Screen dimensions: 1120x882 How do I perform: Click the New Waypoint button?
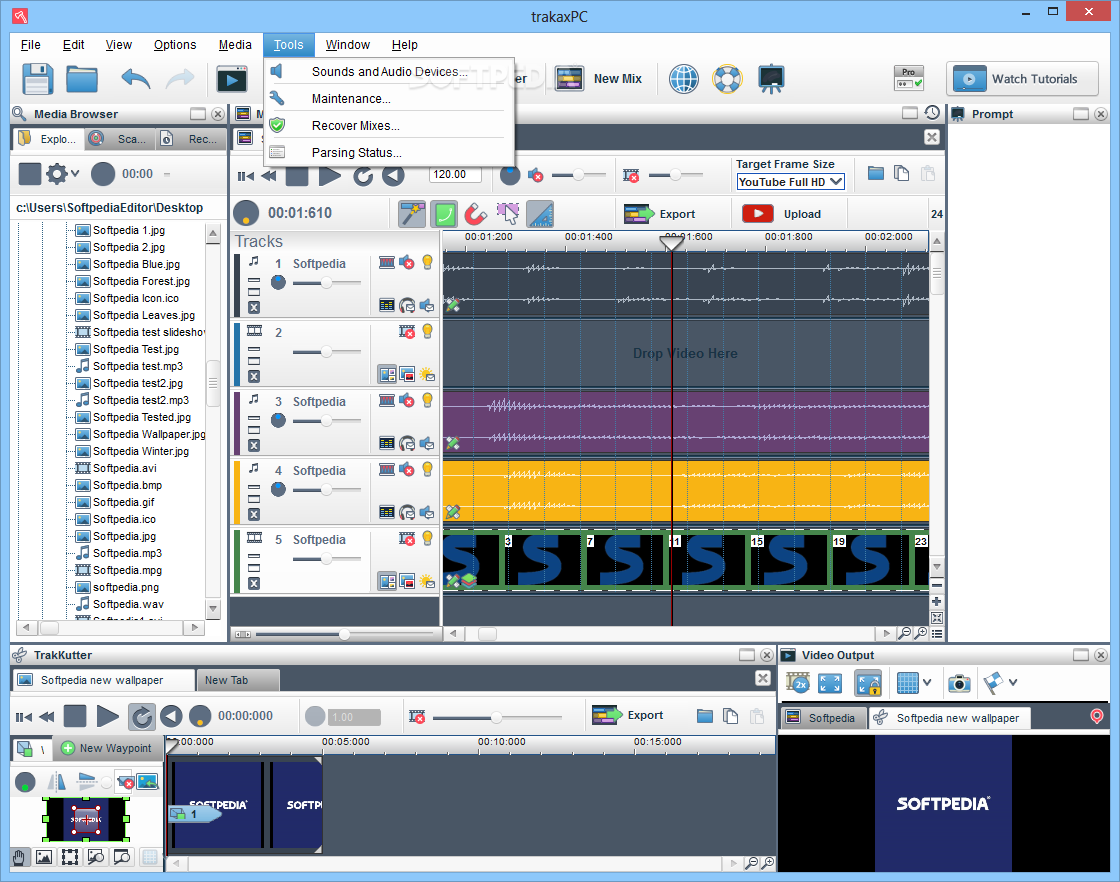[106, 748]
